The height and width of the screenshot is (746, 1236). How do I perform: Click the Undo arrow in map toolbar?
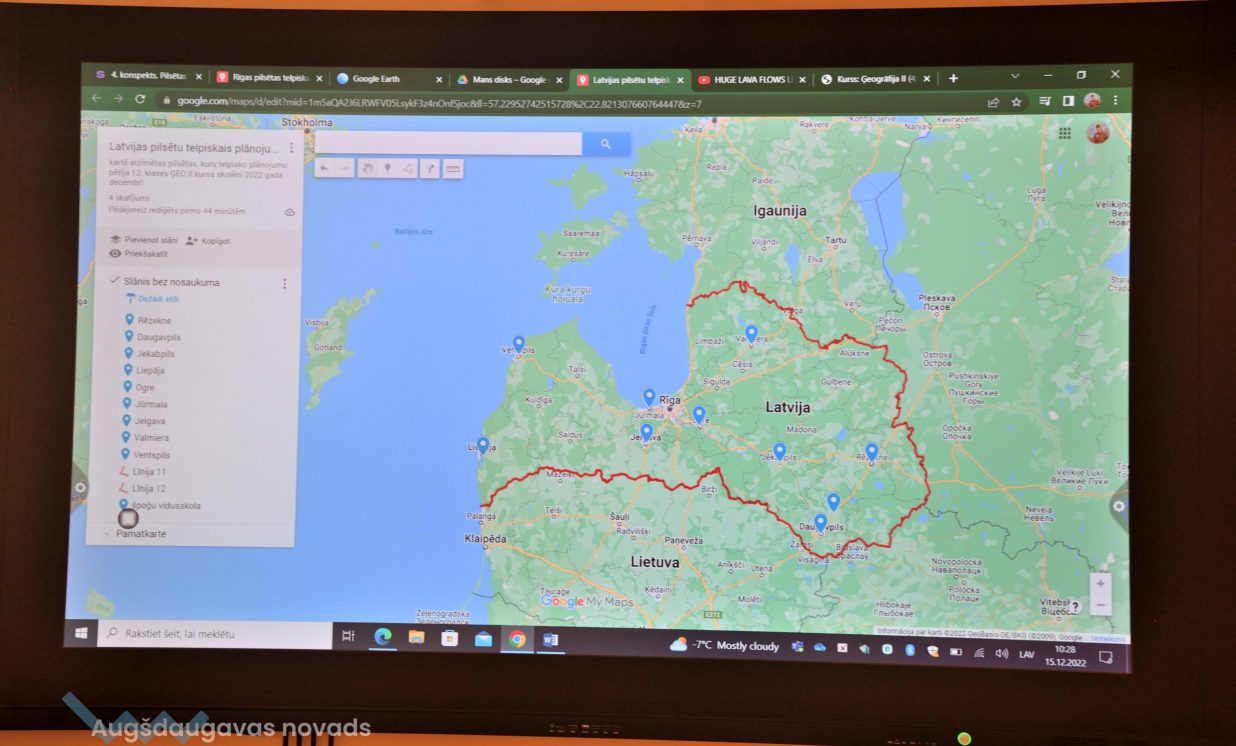tap(323, 169)
